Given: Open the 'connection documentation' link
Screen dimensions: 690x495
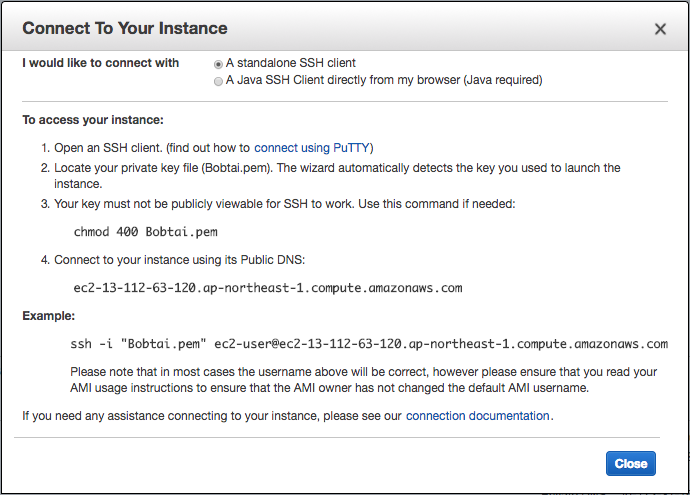Looking at the screenshot, I should point(477,415).
